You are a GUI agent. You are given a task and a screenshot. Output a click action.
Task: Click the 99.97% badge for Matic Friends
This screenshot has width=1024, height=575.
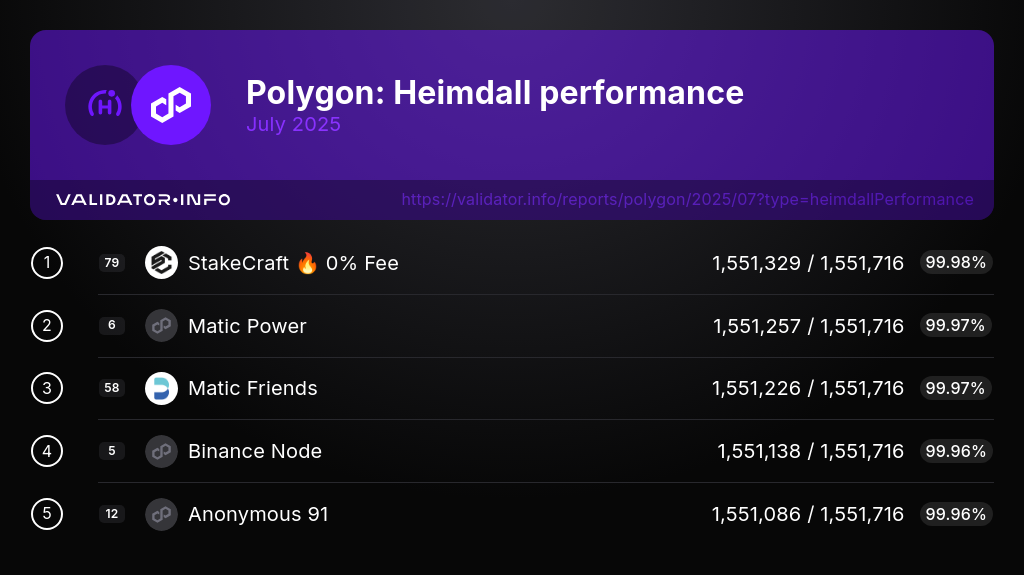[956, 388]
